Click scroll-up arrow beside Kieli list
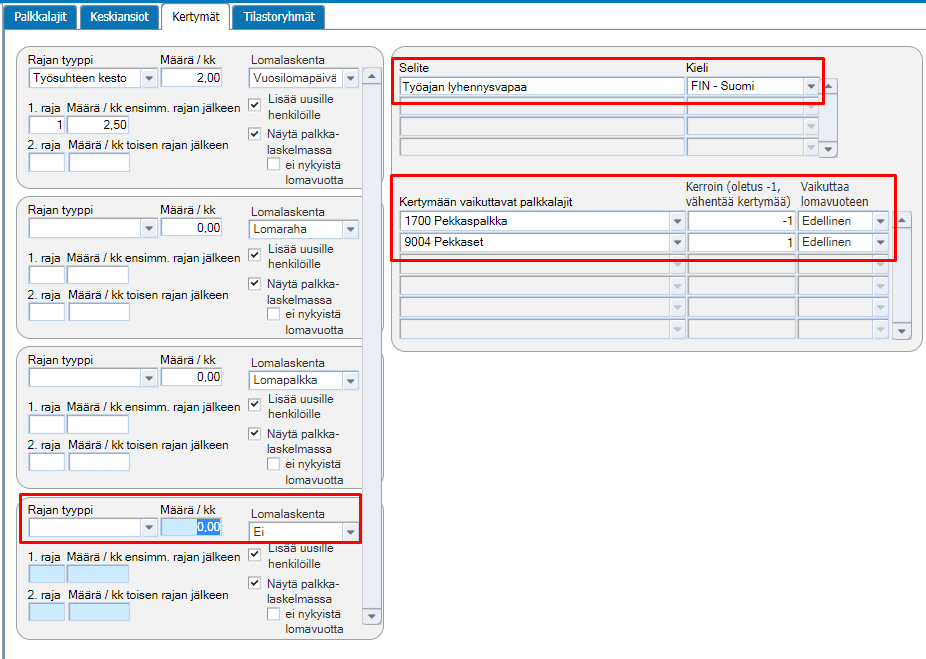926x659 pixels. pos(829,86)
